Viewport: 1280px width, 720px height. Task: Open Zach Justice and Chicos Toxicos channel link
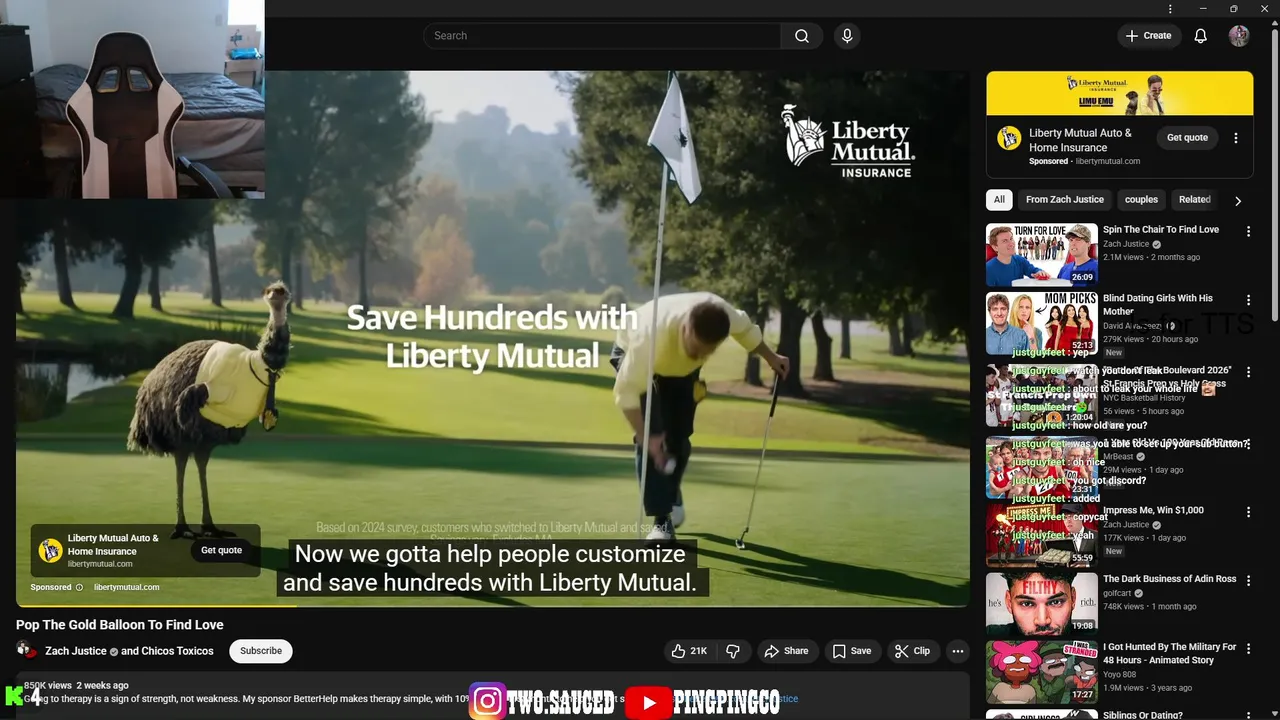click(x=129, y=651)
